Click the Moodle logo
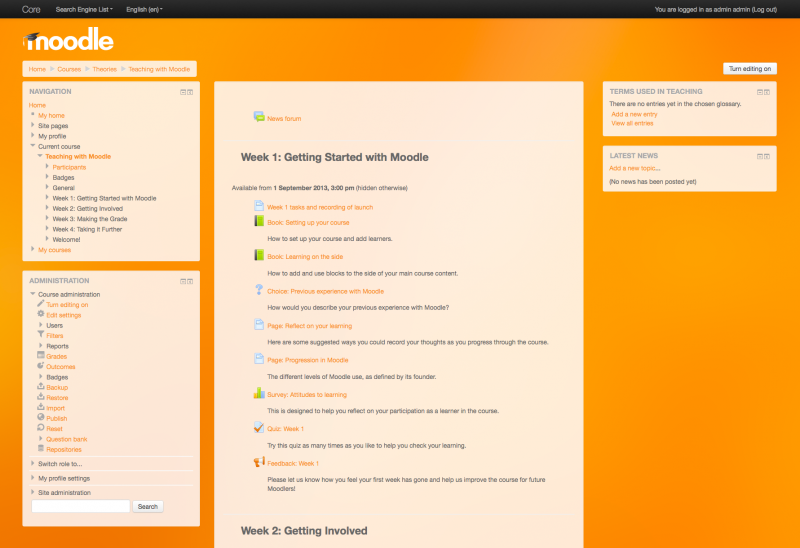800x548 pixels. pyautogui.click(x=68, y=40)
